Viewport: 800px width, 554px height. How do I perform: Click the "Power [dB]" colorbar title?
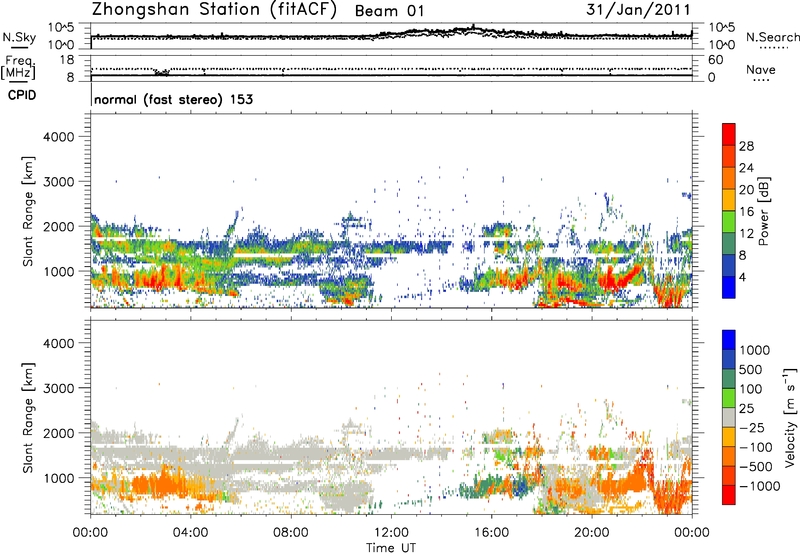764,211
